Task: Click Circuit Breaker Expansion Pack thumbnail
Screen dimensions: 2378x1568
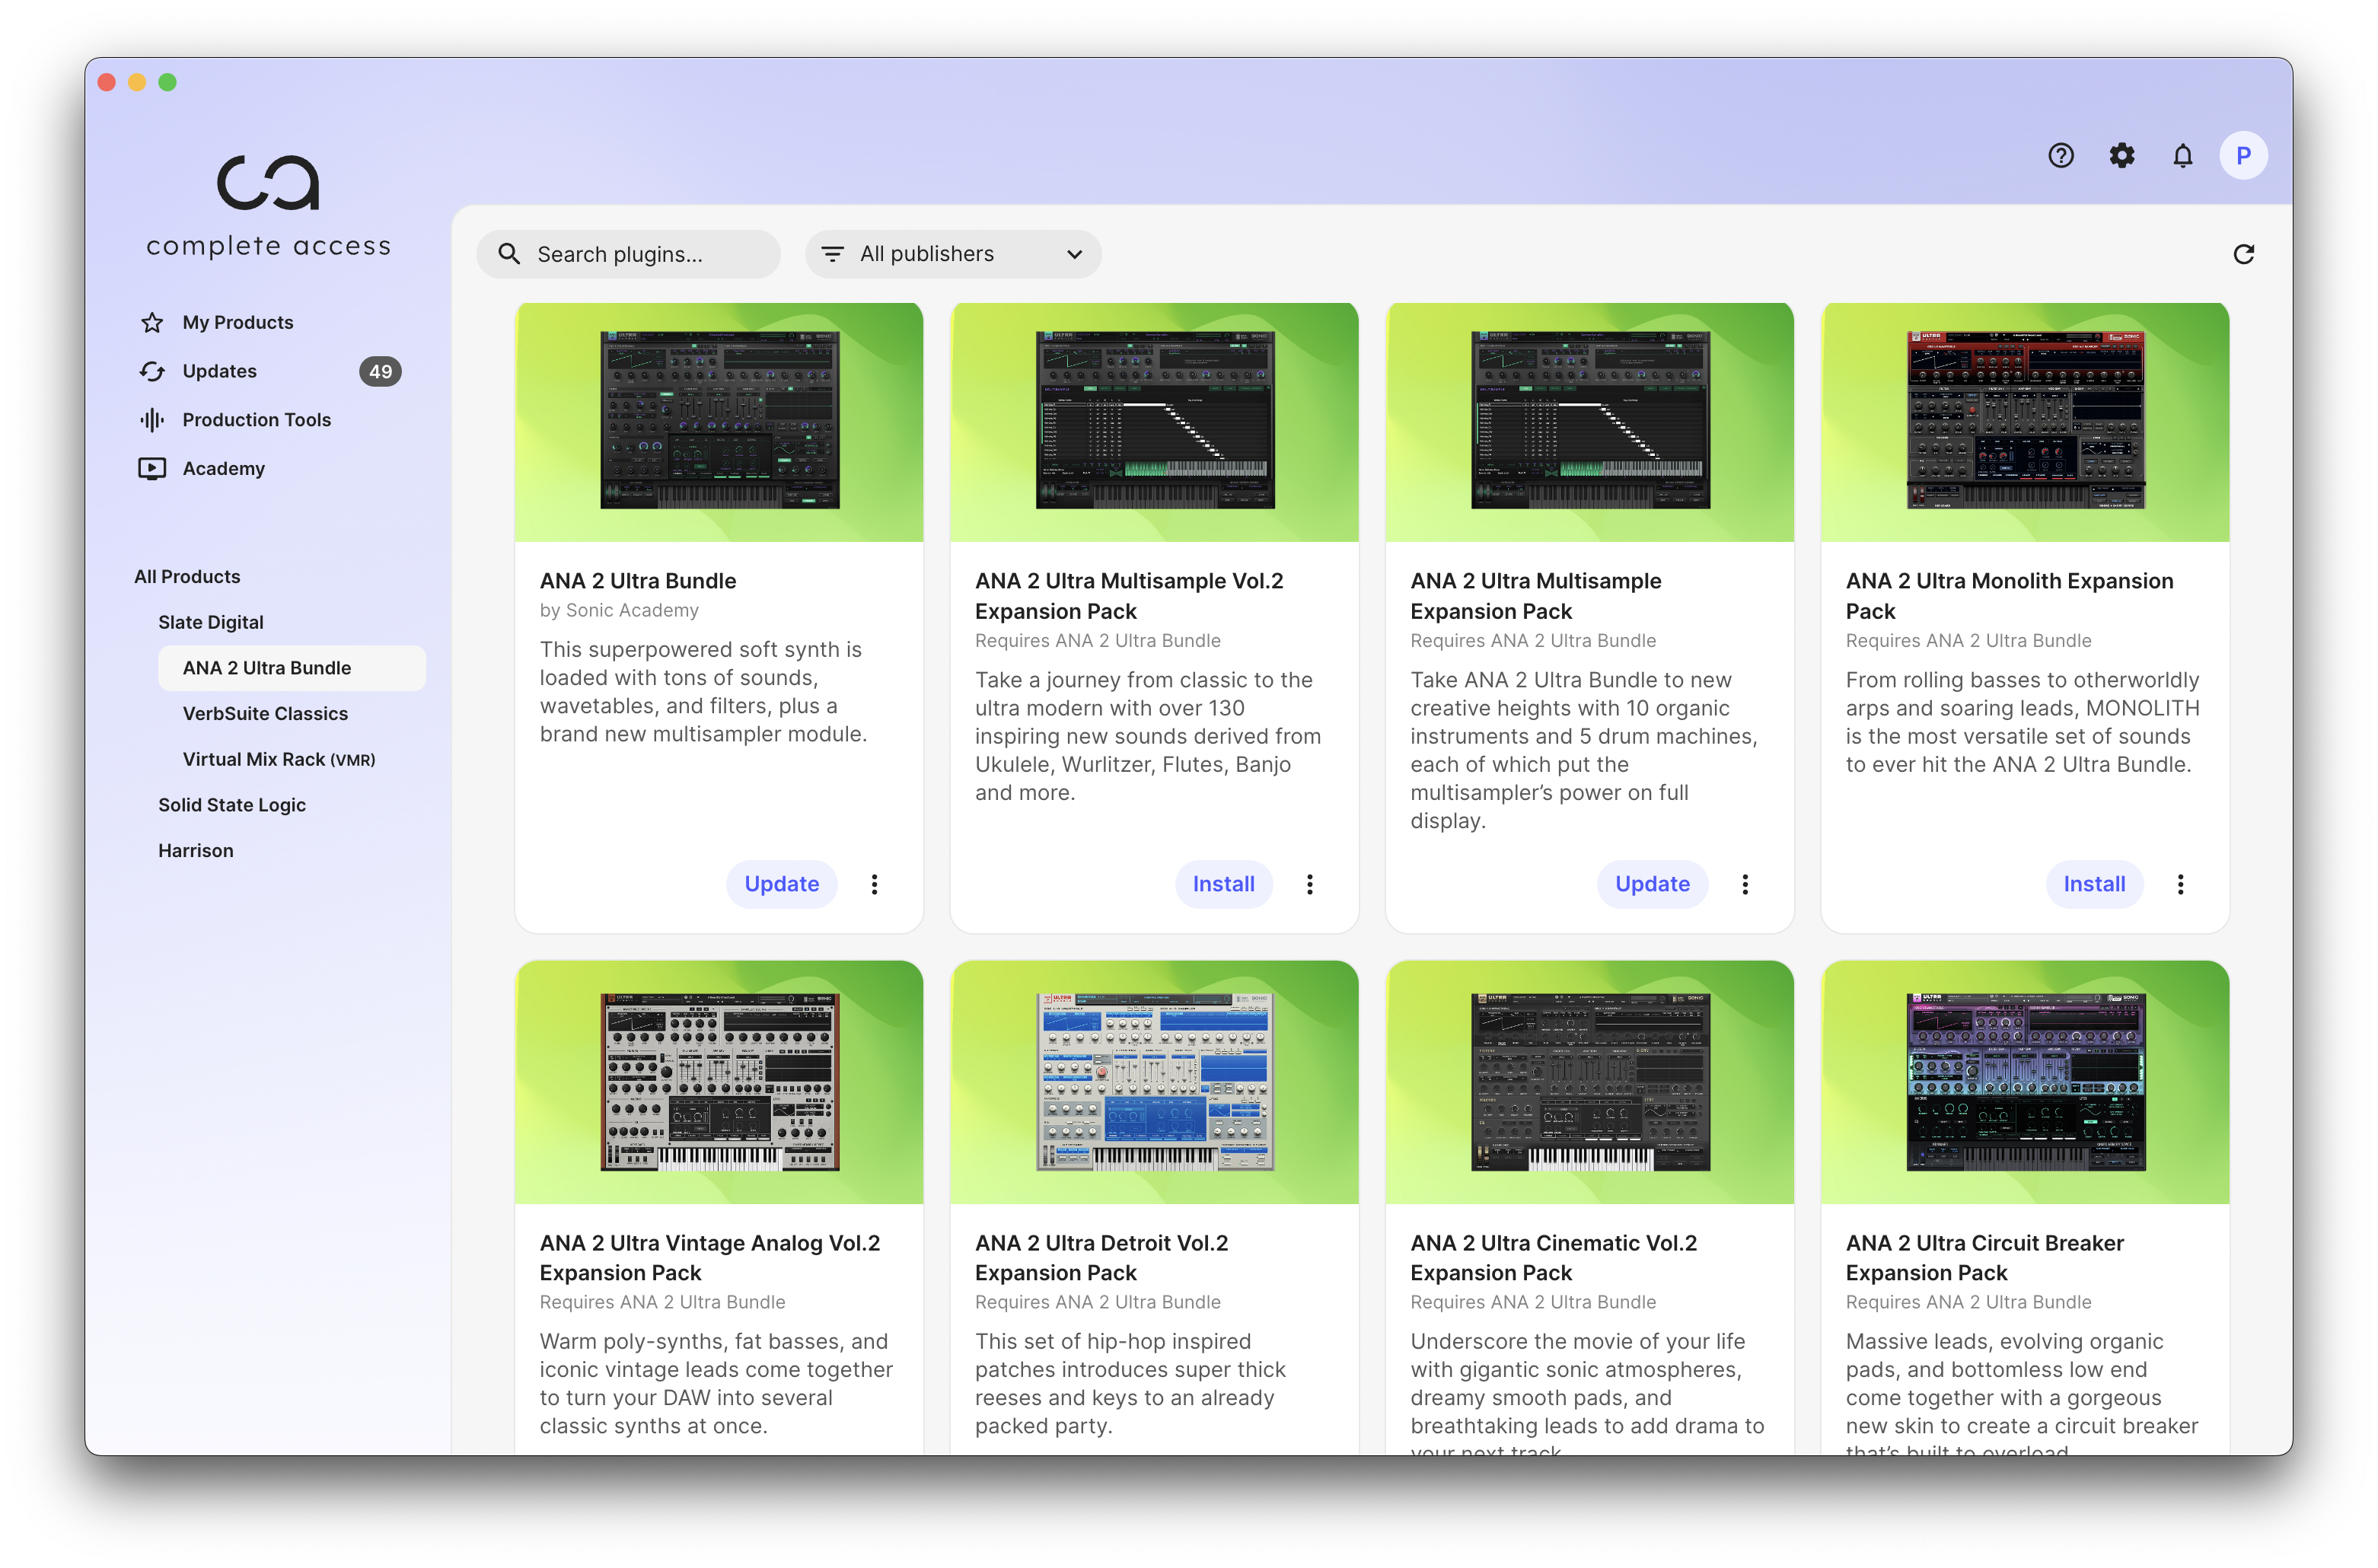Action: pyautogui.click(x=2025, y=1082)
